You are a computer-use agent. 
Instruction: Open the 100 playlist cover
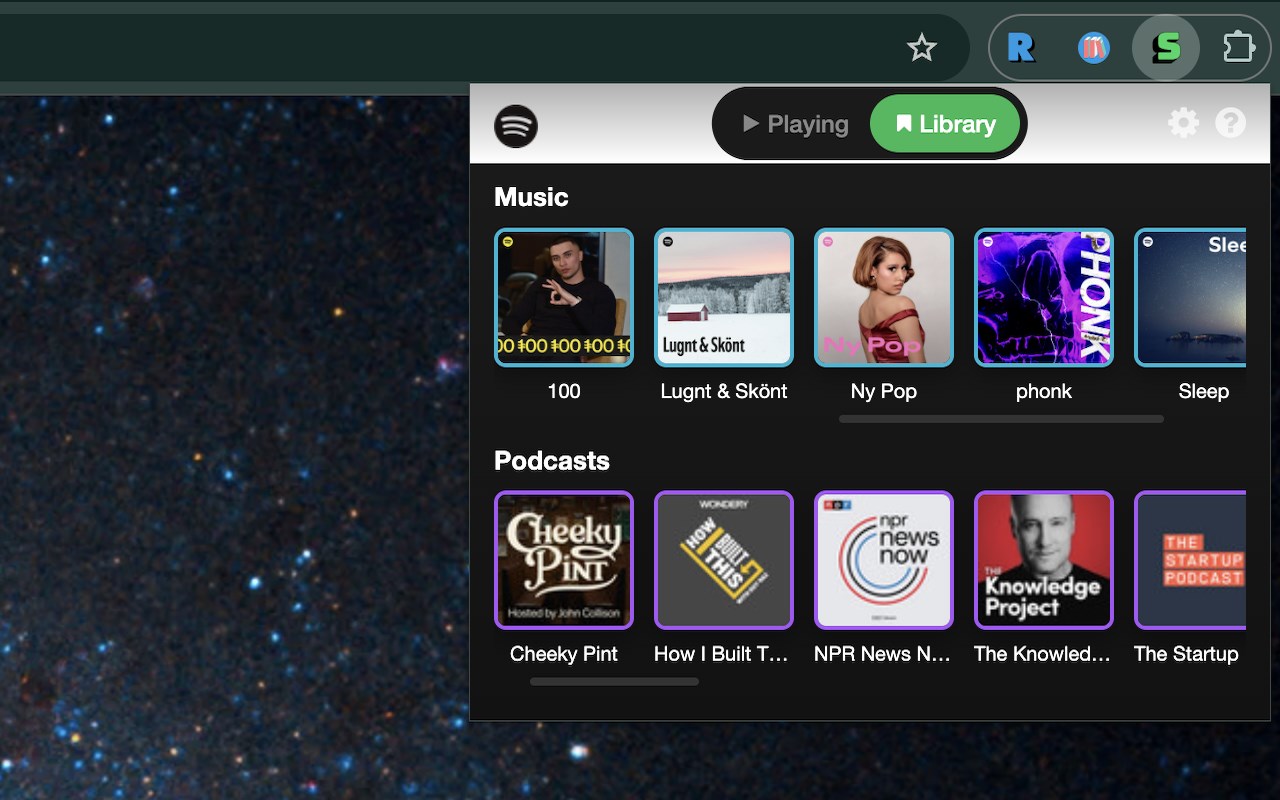564,298
